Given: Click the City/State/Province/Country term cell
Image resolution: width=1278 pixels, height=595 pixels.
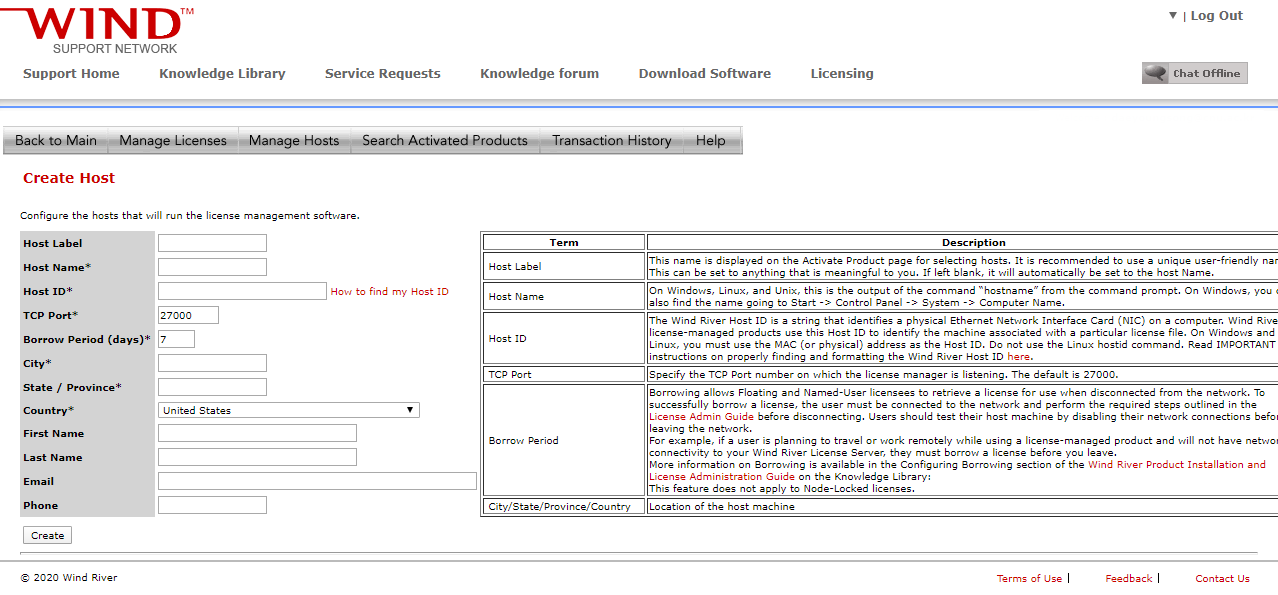Looking at the screenshot, I should coord(564,507).
